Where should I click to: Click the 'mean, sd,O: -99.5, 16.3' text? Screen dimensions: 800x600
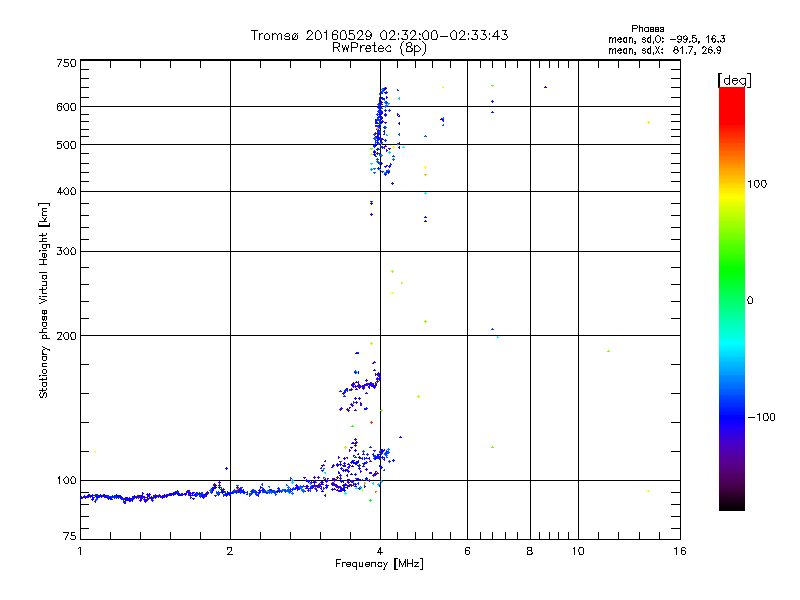pyautogui.click(x=667, y=39)
